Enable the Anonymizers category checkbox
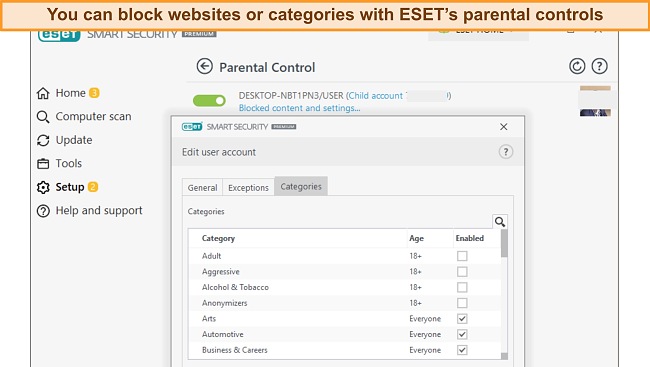 pos(462,303)
